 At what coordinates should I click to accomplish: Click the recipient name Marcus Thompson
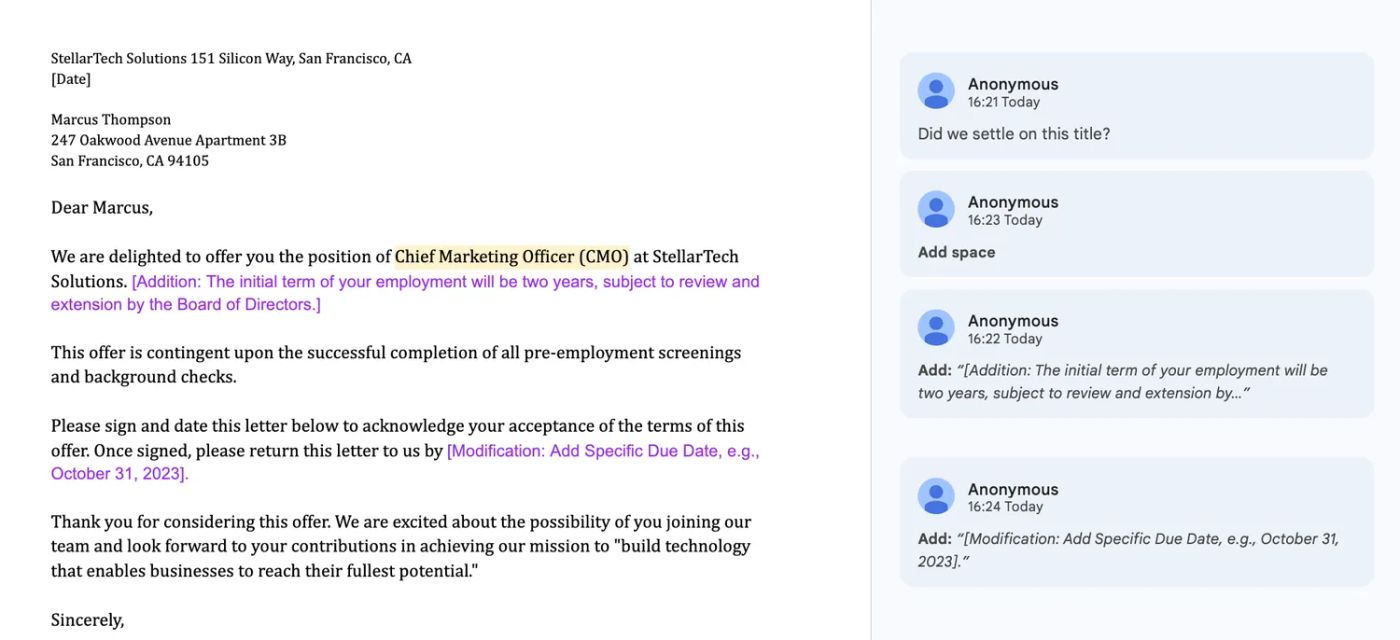[111, 120]
